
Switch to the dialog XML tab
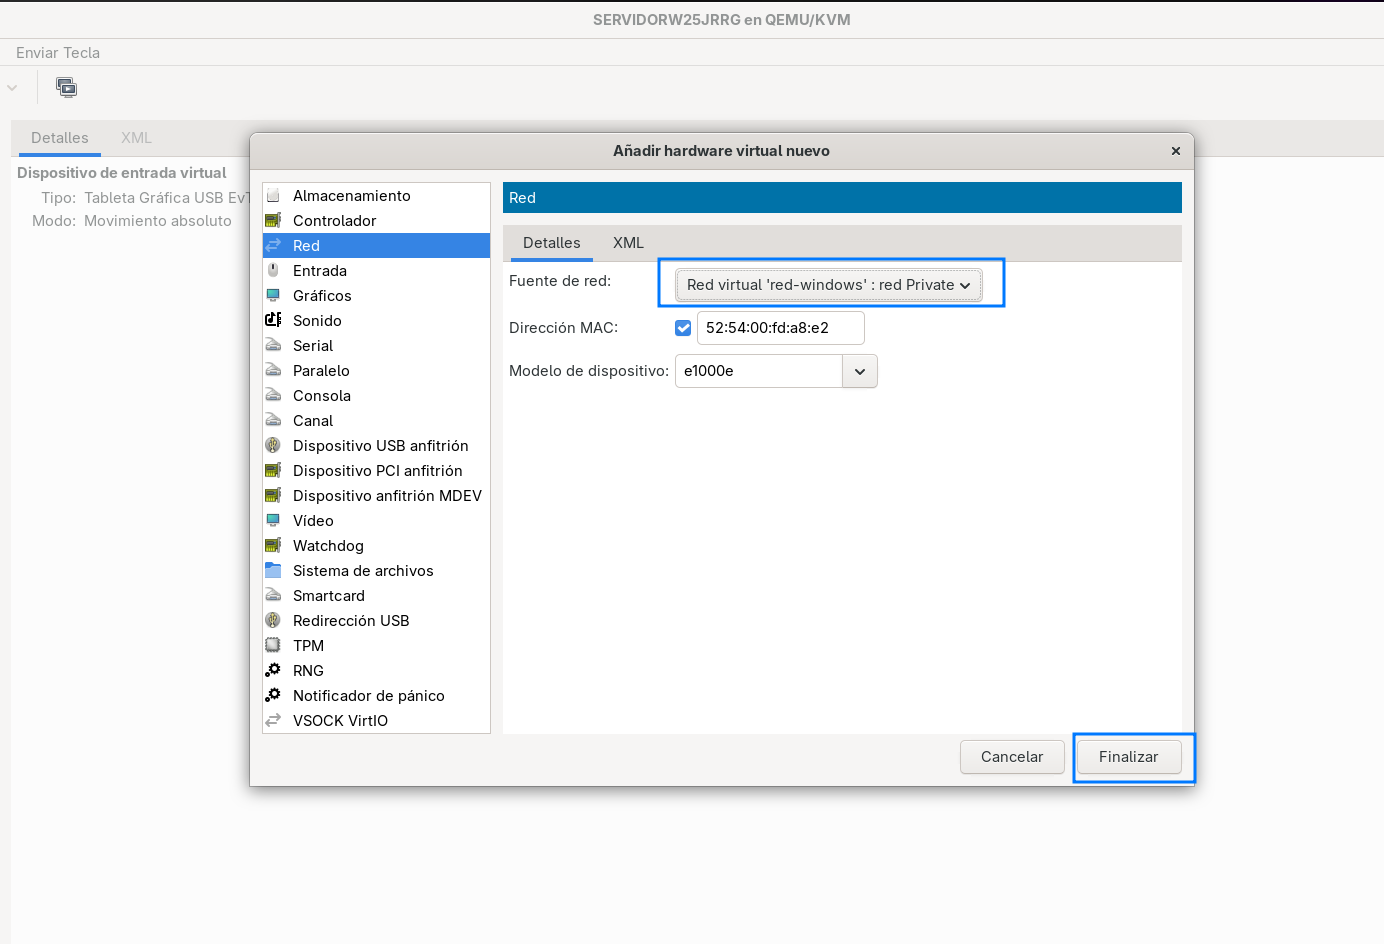point(628,243)
